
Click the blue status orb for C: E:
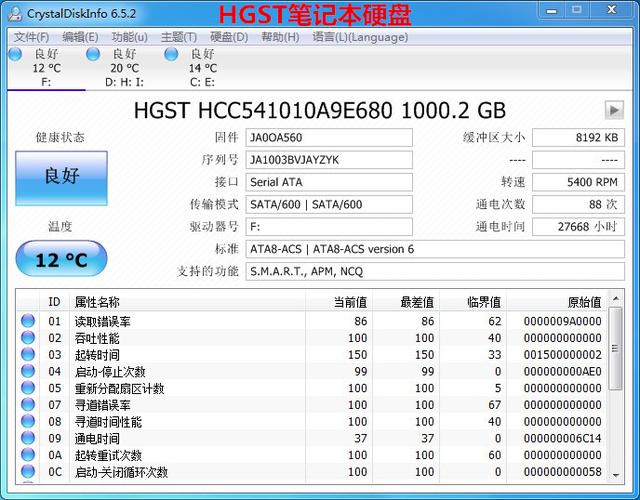point(171,54)
